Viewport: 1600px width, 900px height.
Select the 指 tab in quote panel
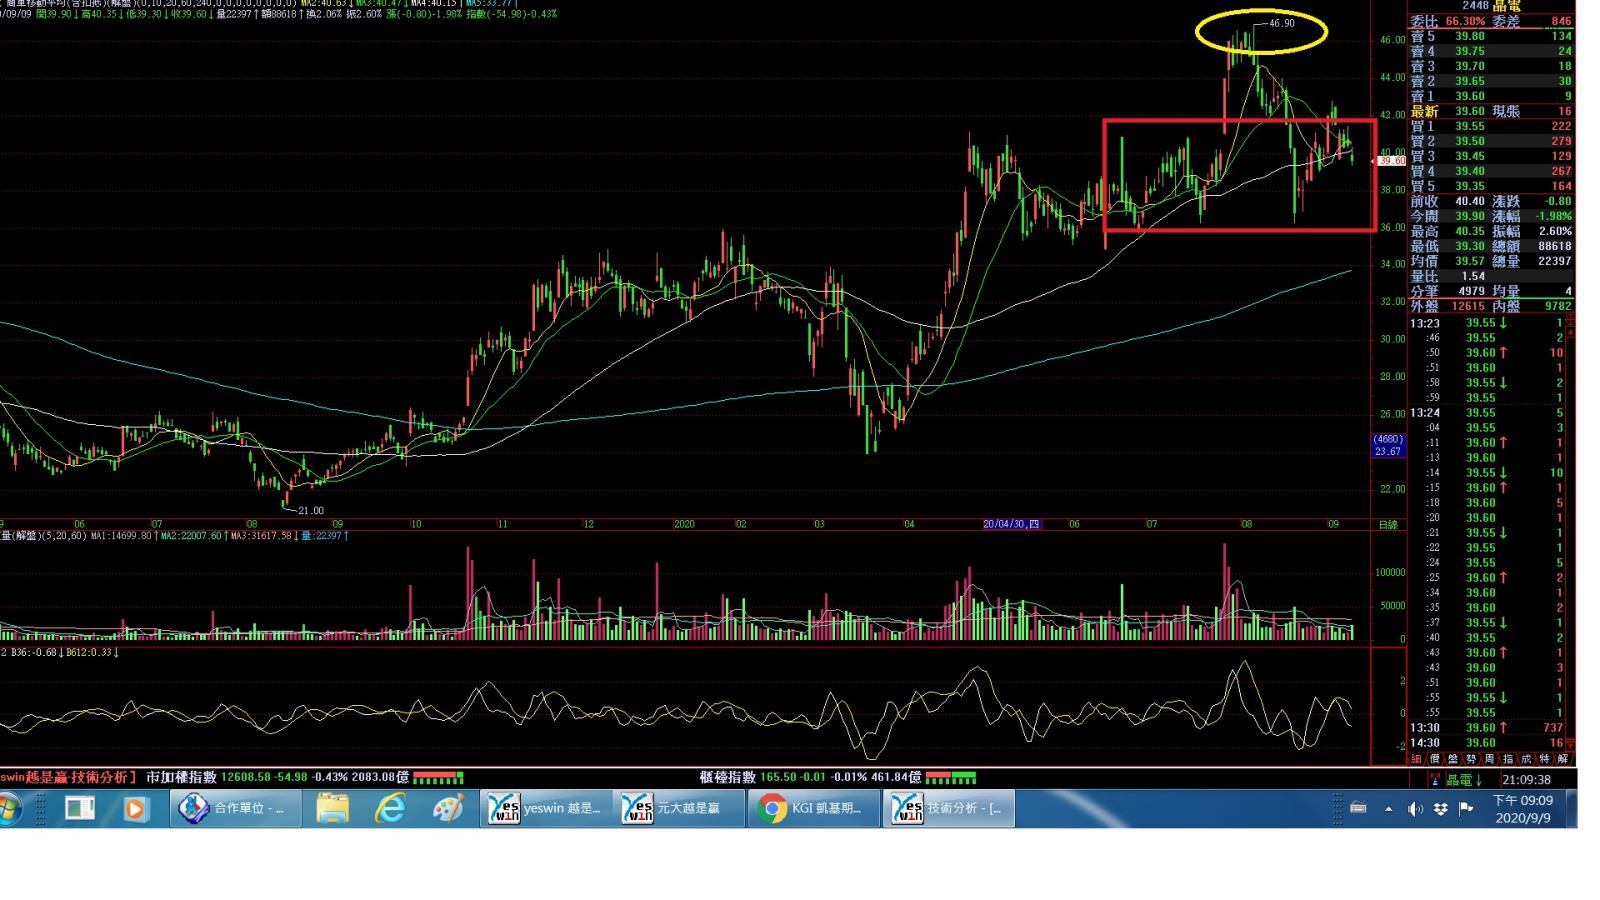pos(1508,759)
